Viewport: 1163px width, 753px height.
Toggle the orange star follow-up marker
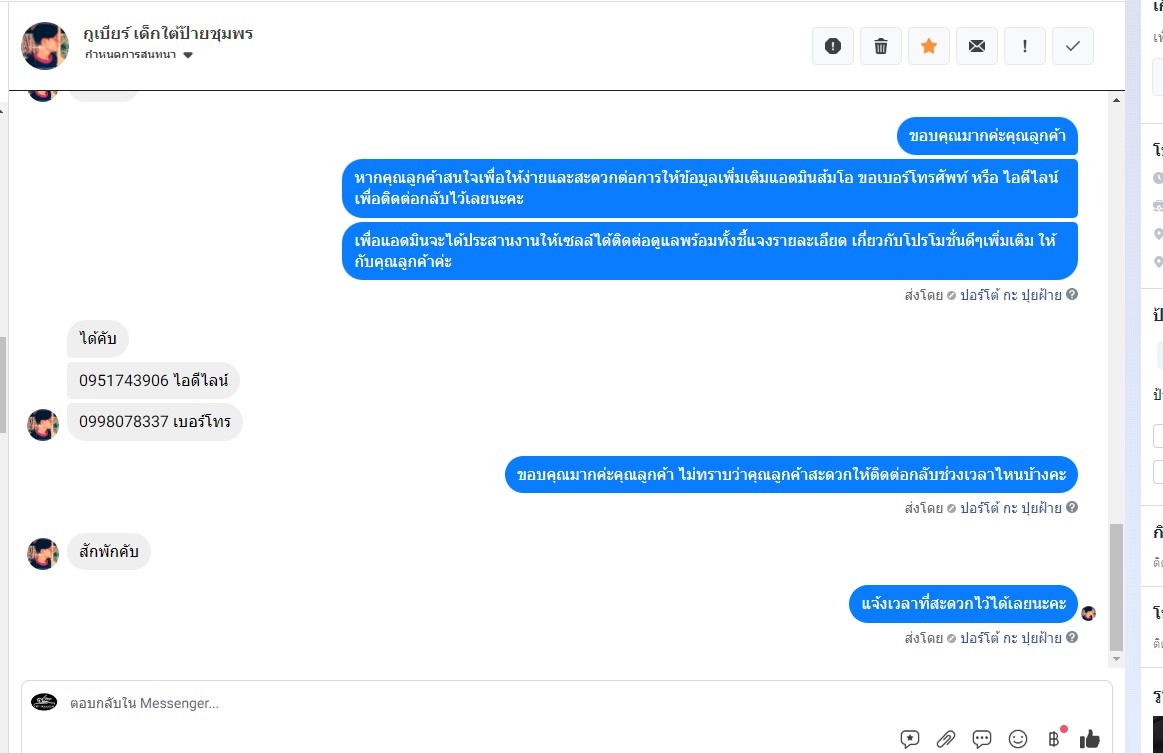[x=929, y=46]
